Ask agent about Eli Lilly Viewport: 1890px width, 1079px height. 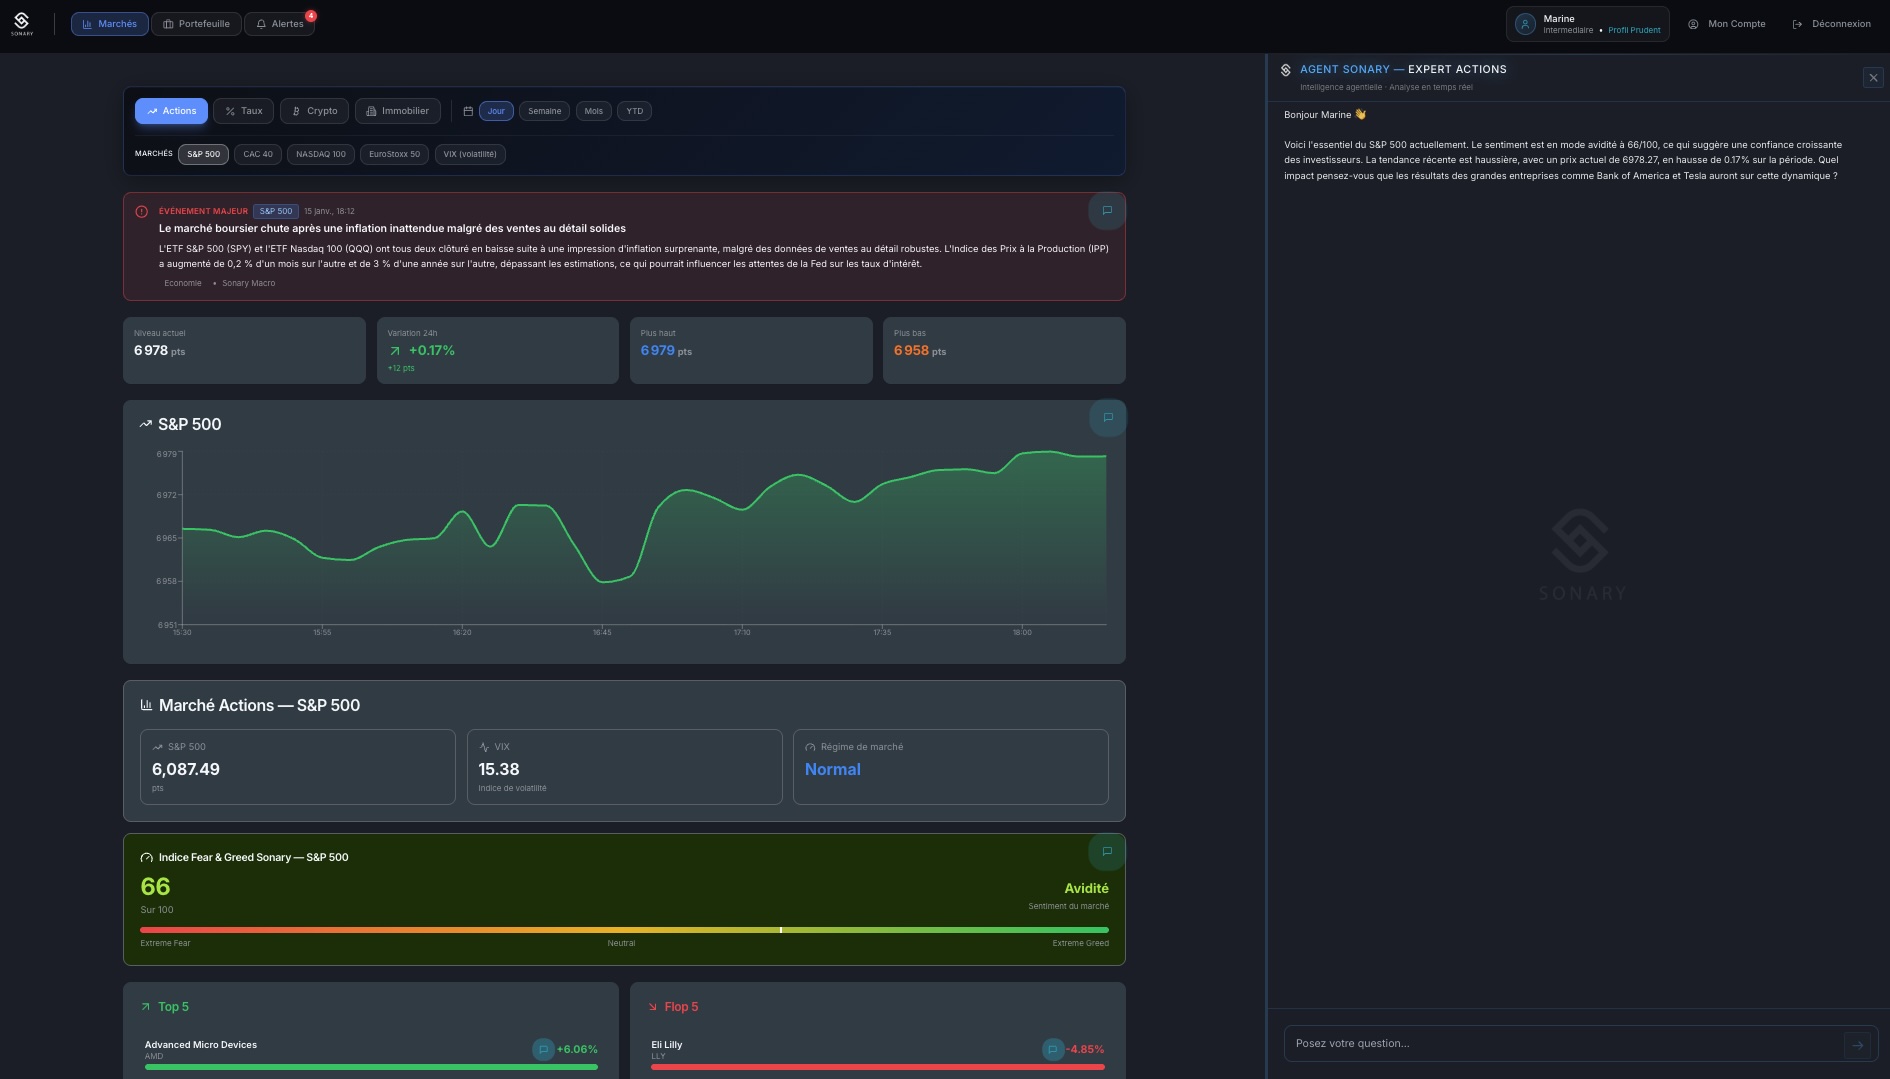click(x=1052, y=1049)
